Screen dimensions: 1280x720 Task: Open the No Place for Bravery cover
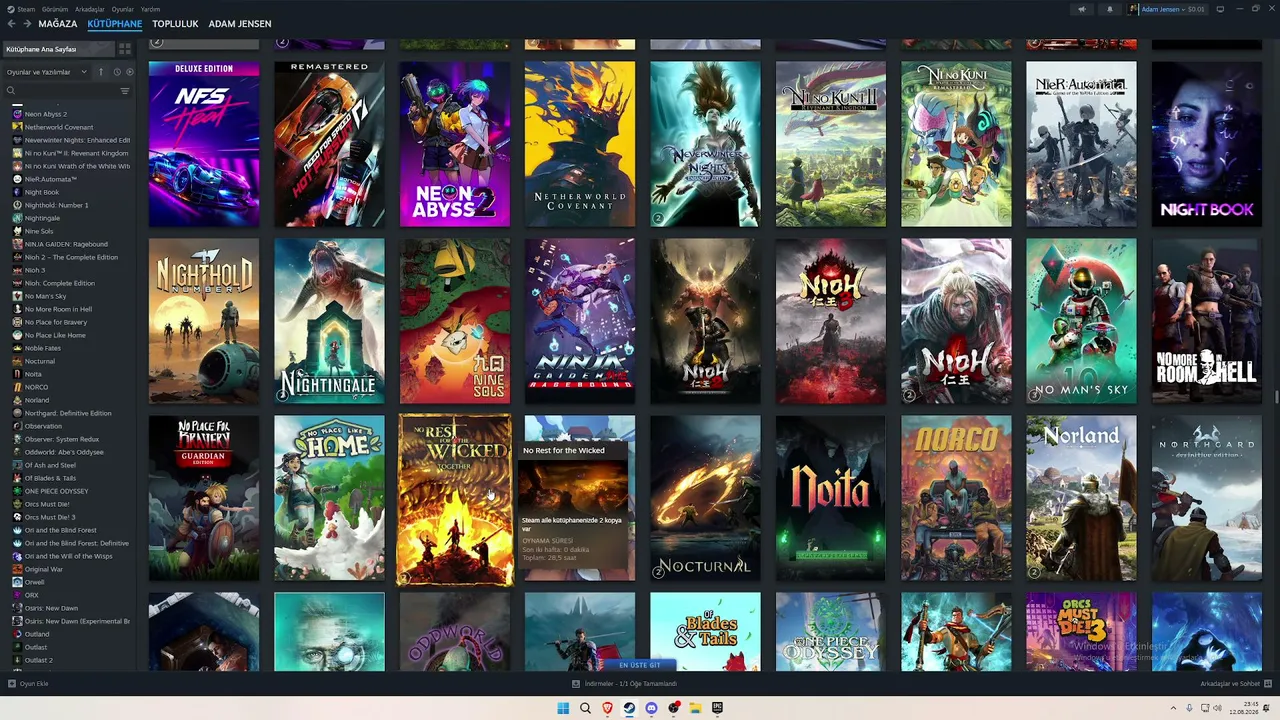click(204, 498)
